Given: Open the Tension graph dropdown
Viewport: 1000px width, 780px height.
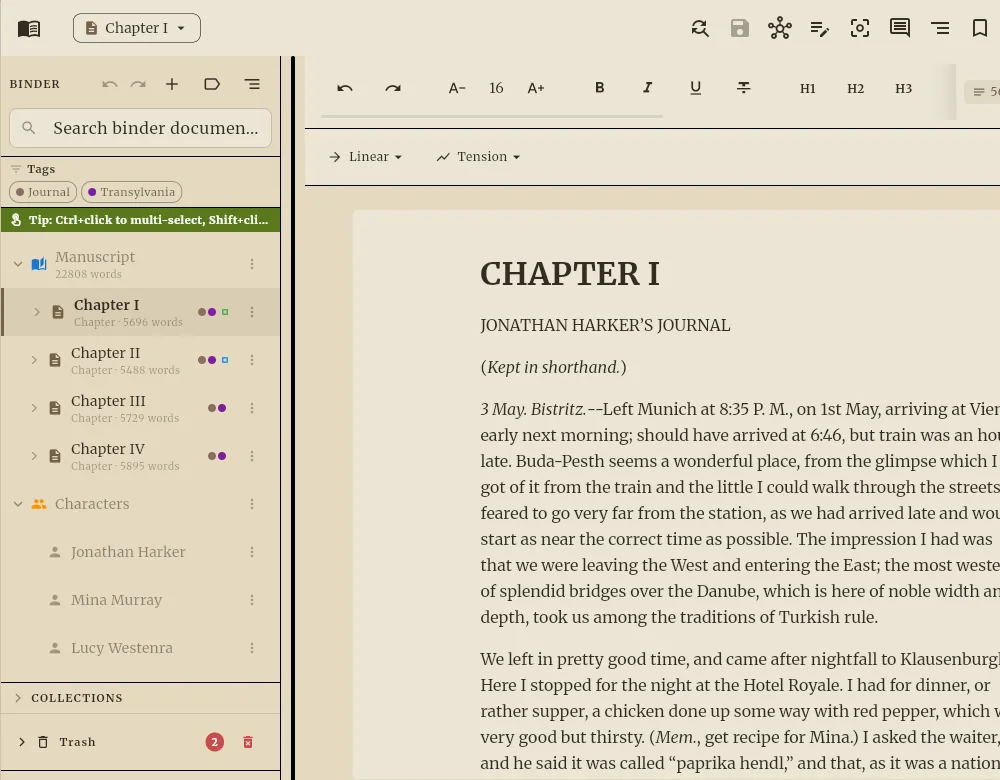Looking at the screenshot, I should 478,157.
